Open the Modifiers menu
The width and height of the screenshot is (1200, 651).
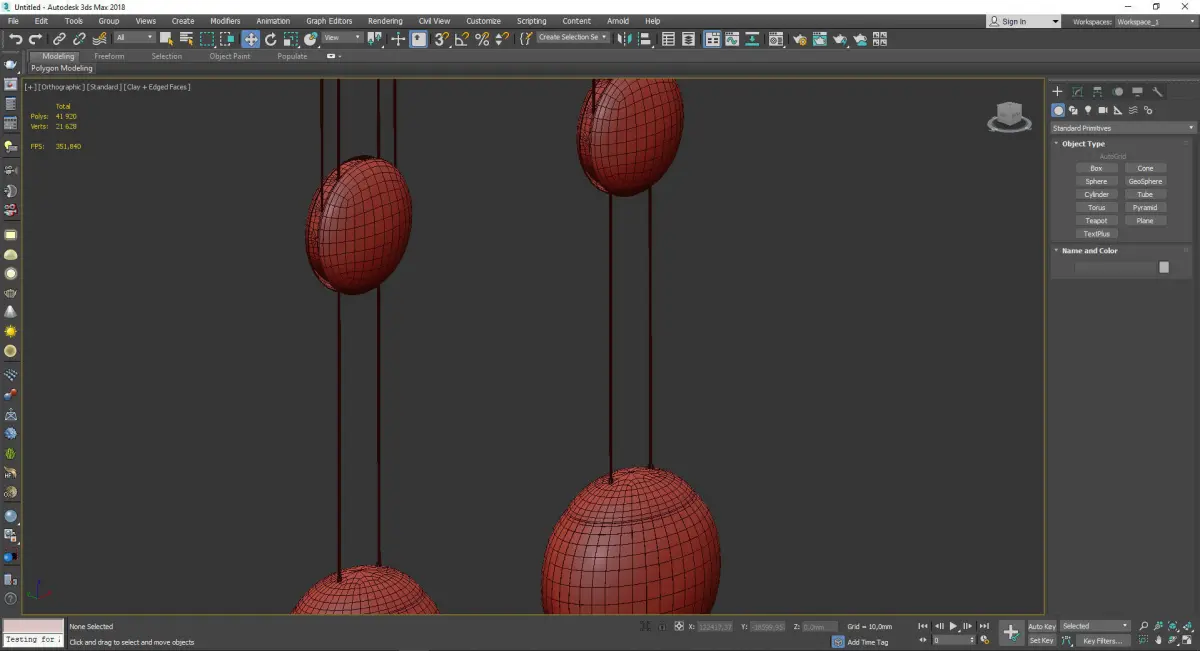tap(225, 21)
